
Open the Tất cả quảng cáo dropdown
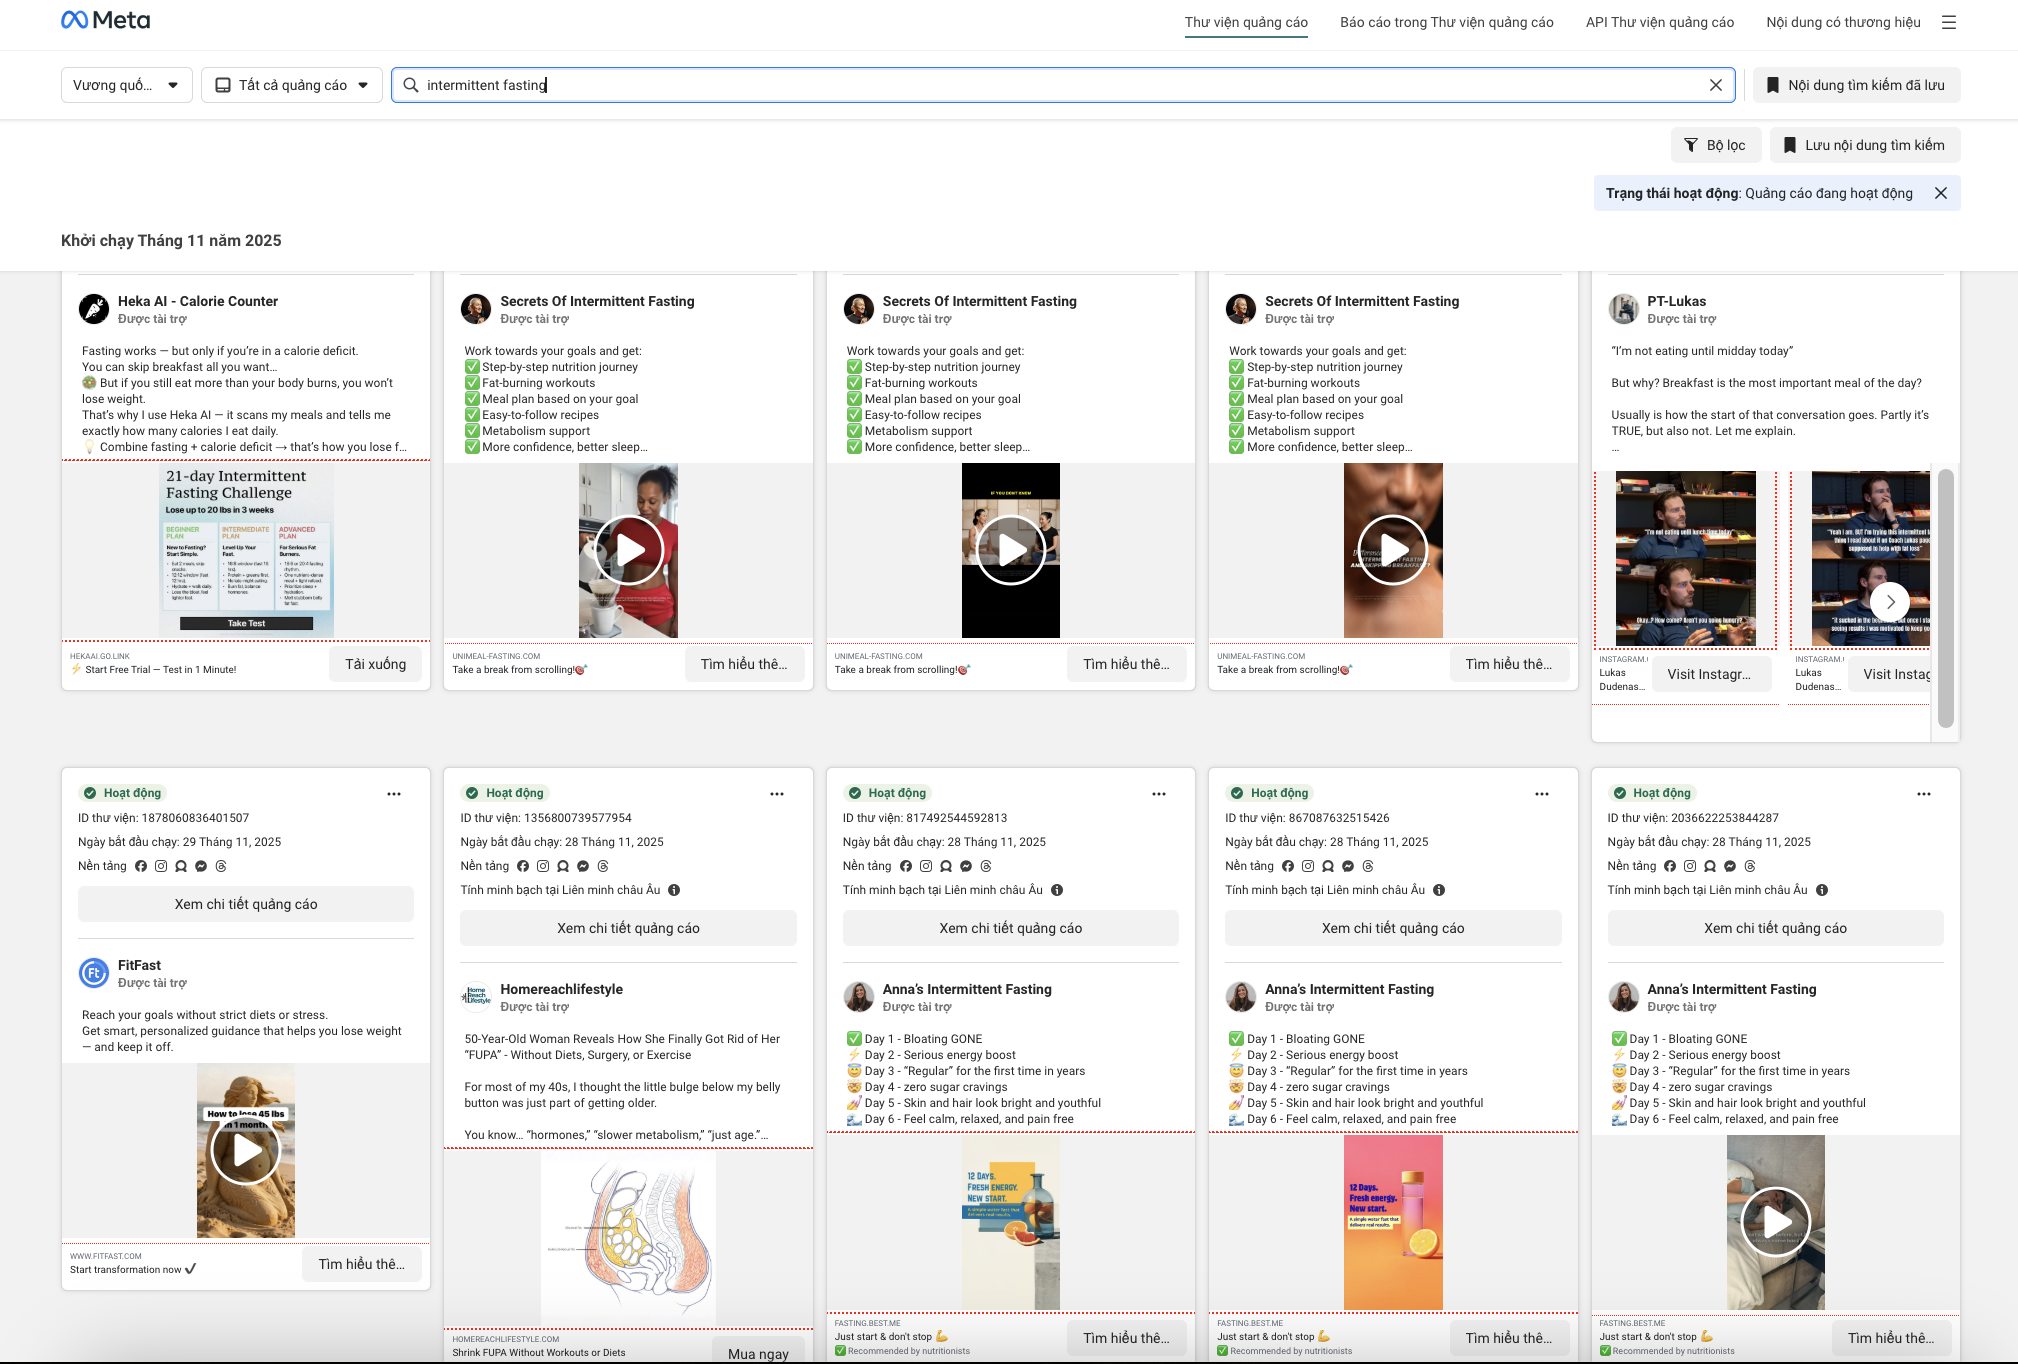[x=292, y=85]
